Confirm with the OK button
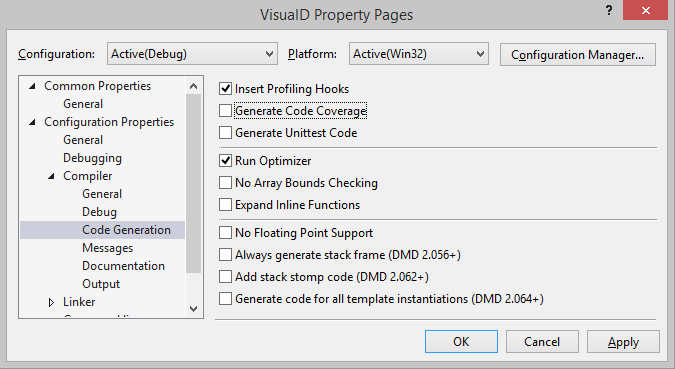Image resolution: width=675 pixels, height=369 pixels. (x=461, y=341)
